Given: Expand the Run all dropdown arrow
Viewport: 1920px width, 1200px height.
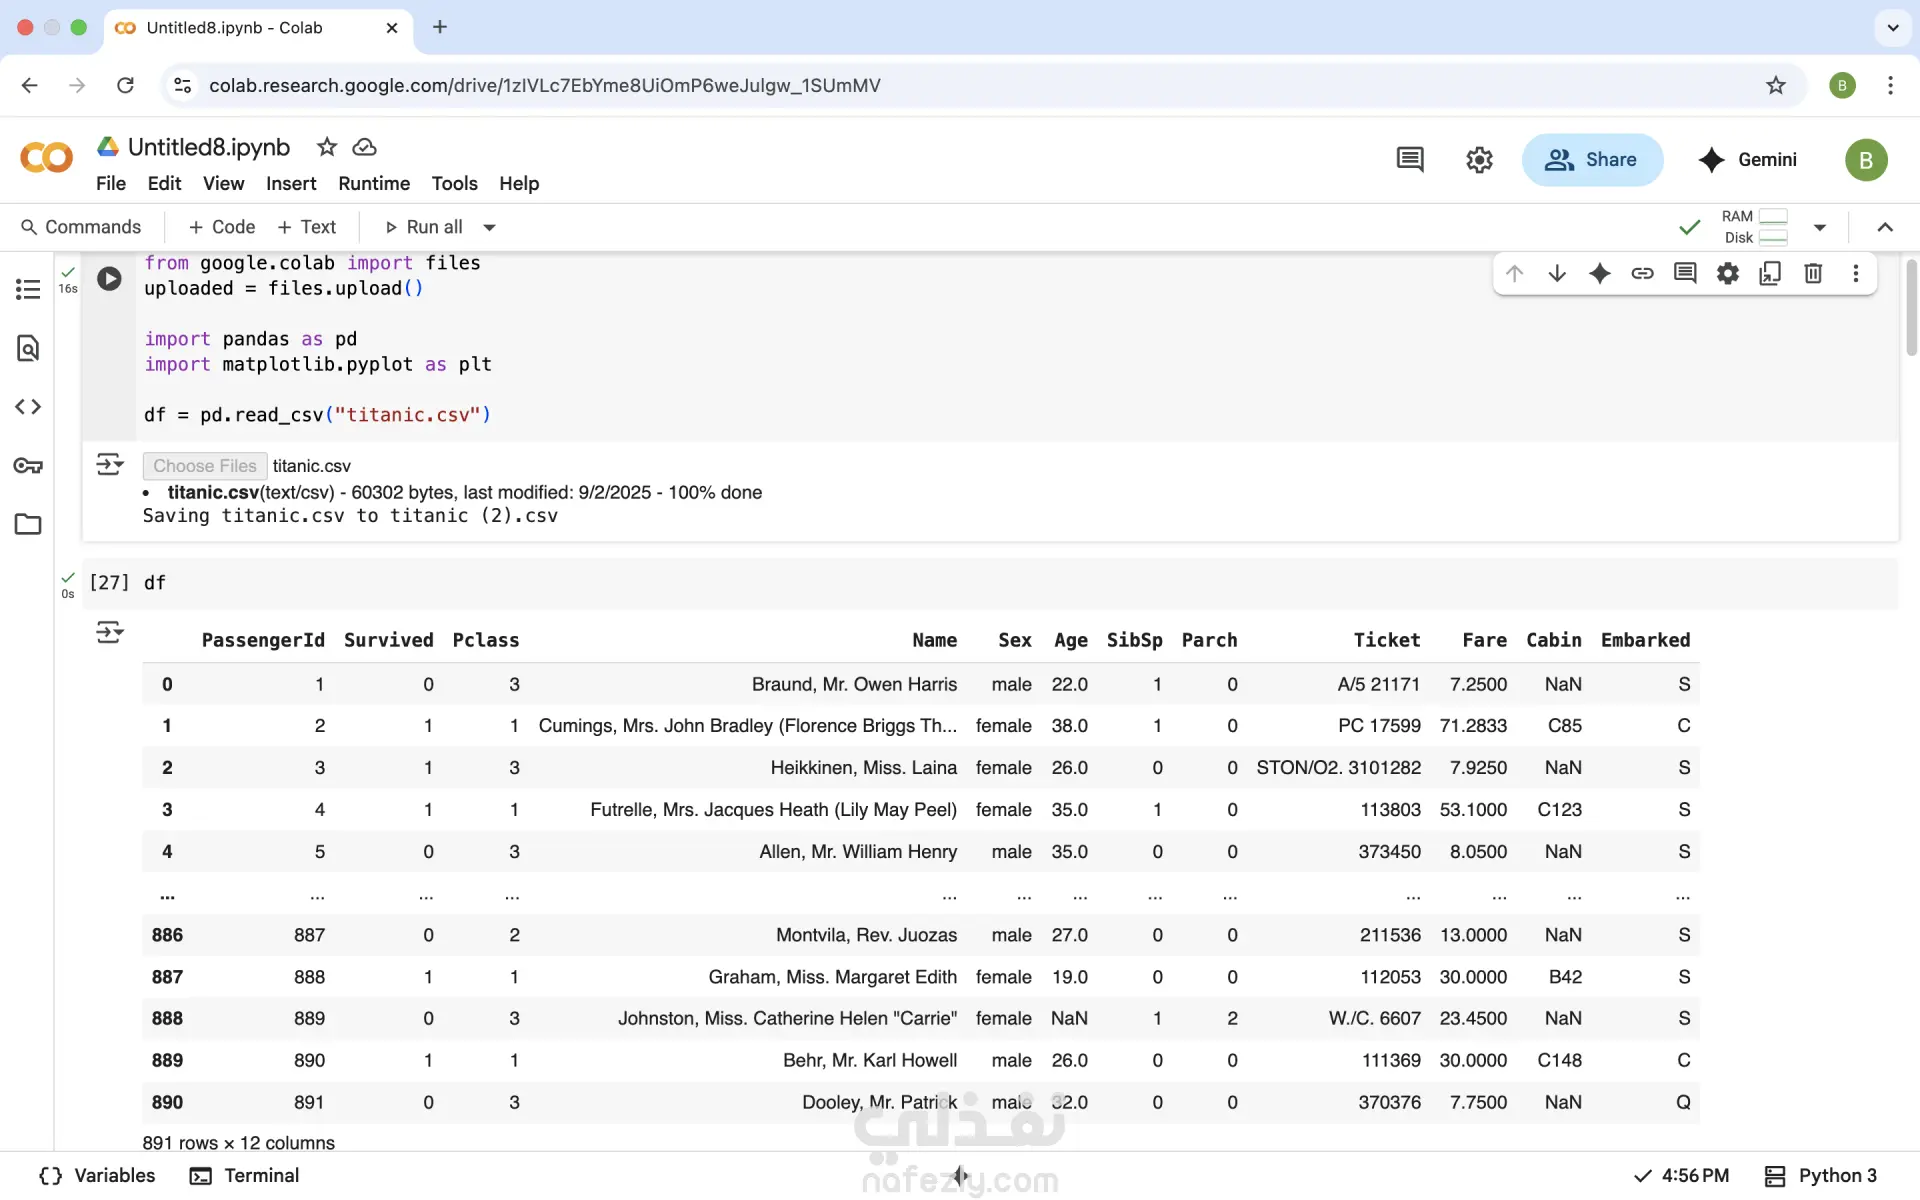Looking at the screenshot, I should coord(490,228).
